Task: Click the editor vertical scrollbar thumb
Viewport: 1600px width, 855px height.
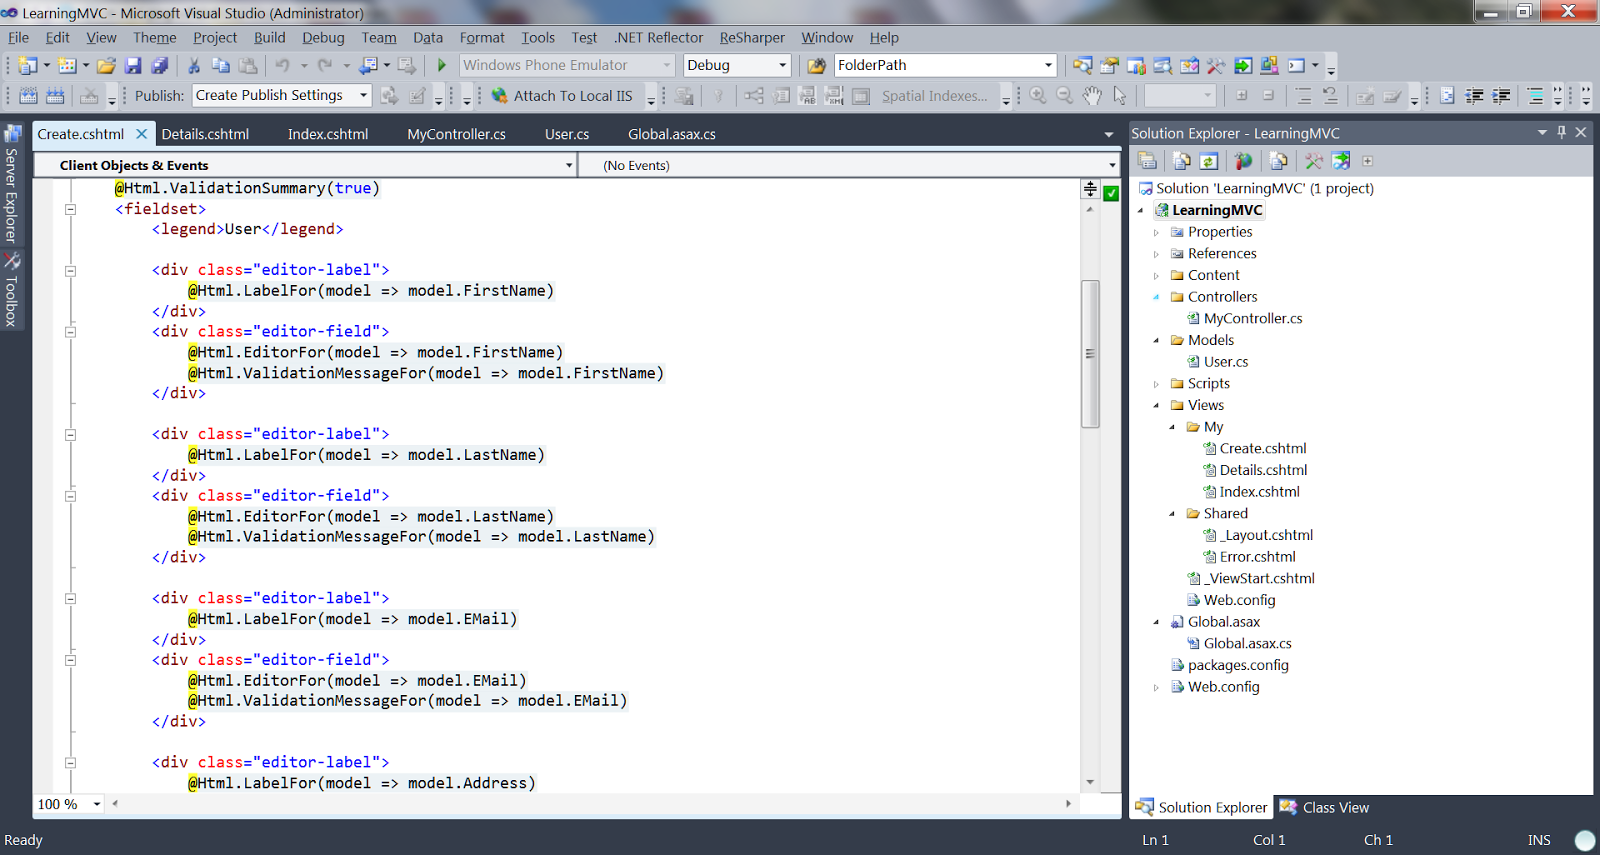Action: [x=1090, y=354]
